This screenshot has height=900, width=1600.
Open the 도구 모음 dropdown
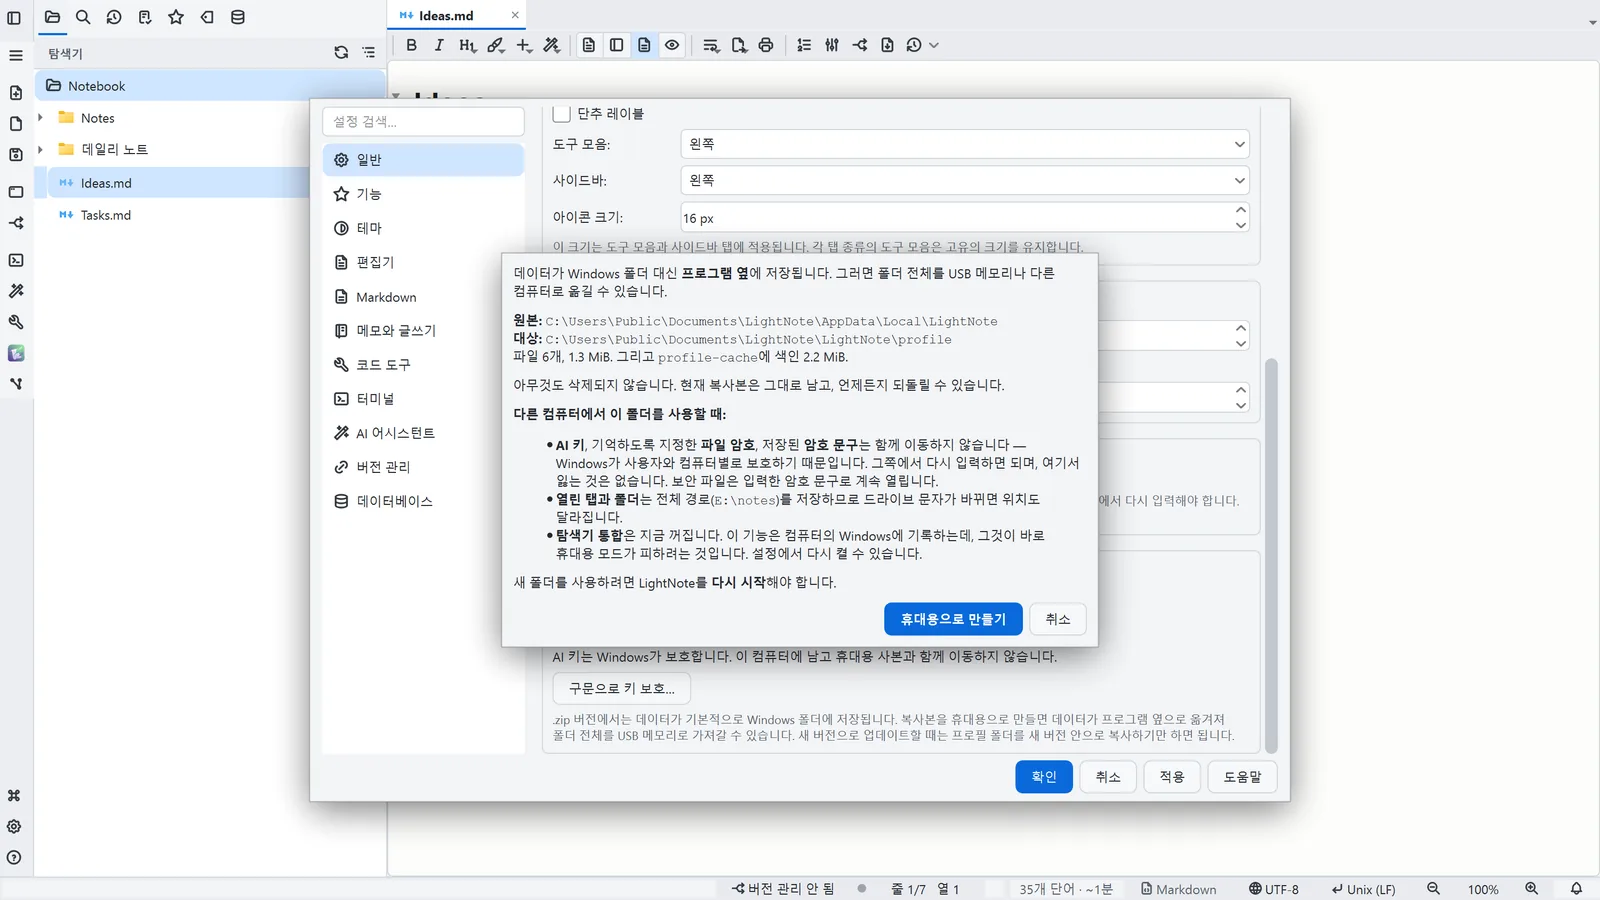pos(965,144)
